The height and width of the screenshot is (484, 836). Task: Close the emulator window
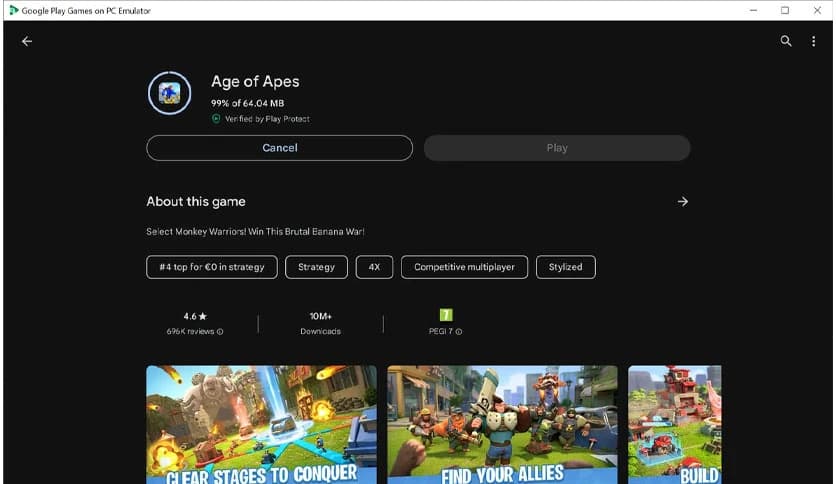[817, 10]
